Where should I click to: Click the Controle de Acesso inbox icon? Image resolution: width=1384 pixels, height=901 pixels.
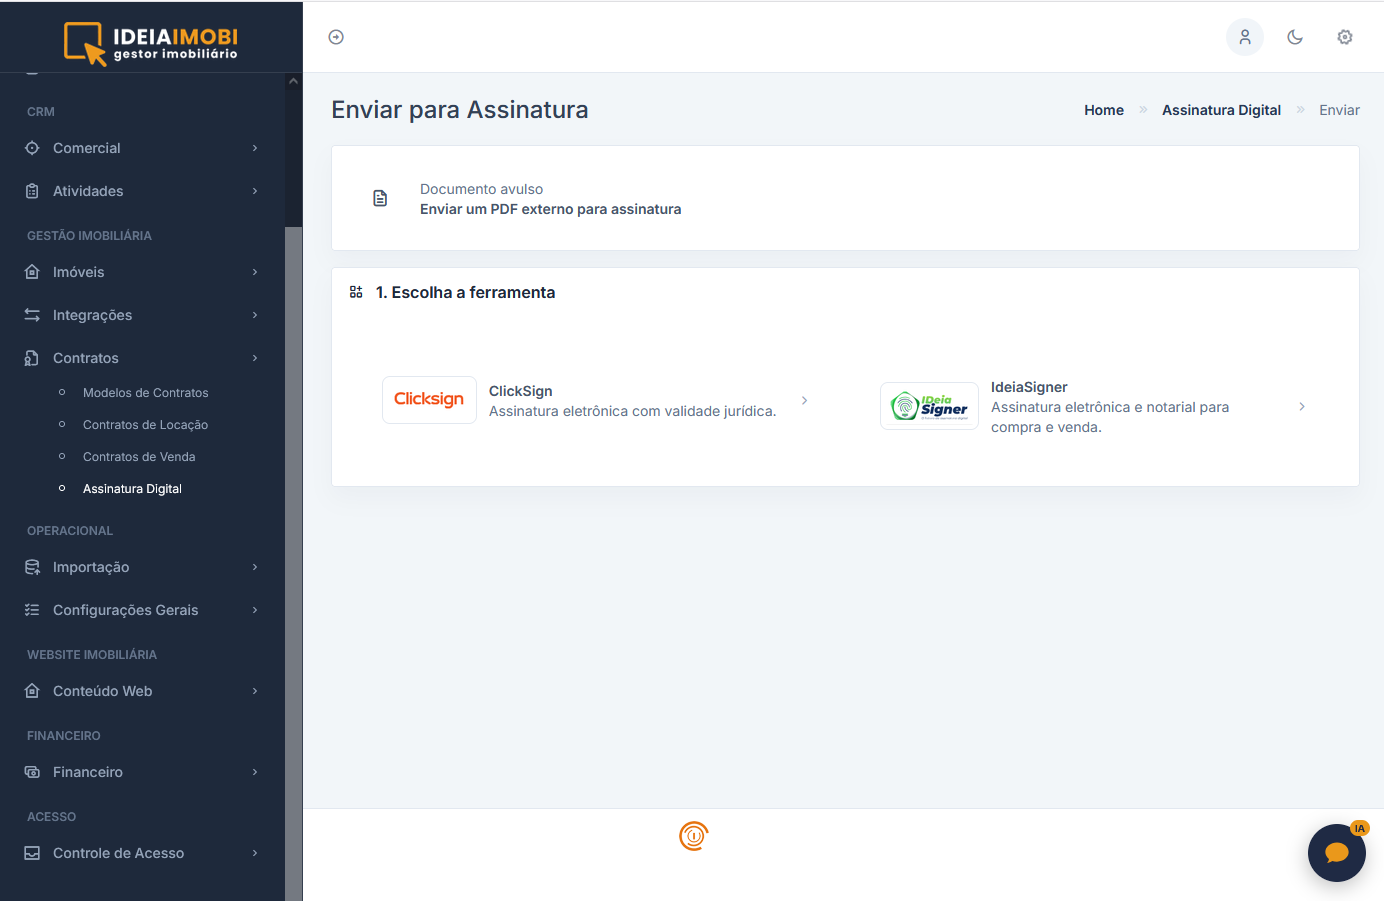tap(32, 853)
